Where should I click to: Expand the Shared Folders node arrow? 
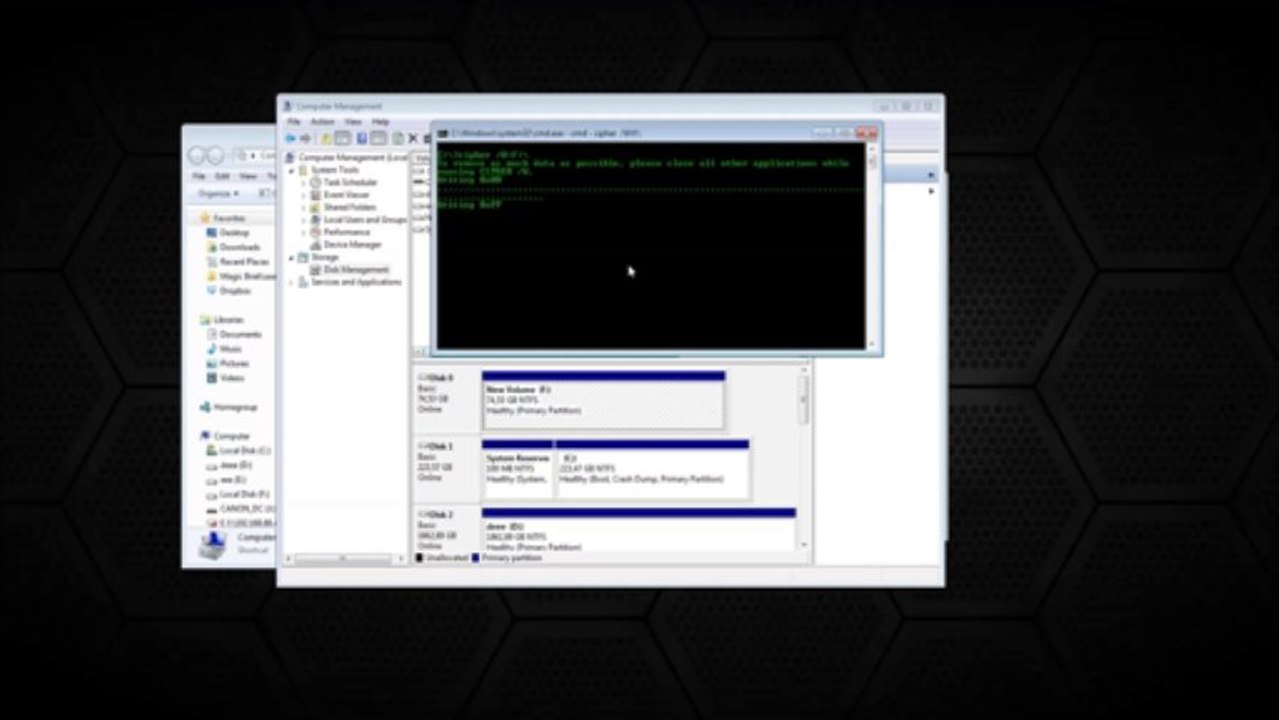304,207
